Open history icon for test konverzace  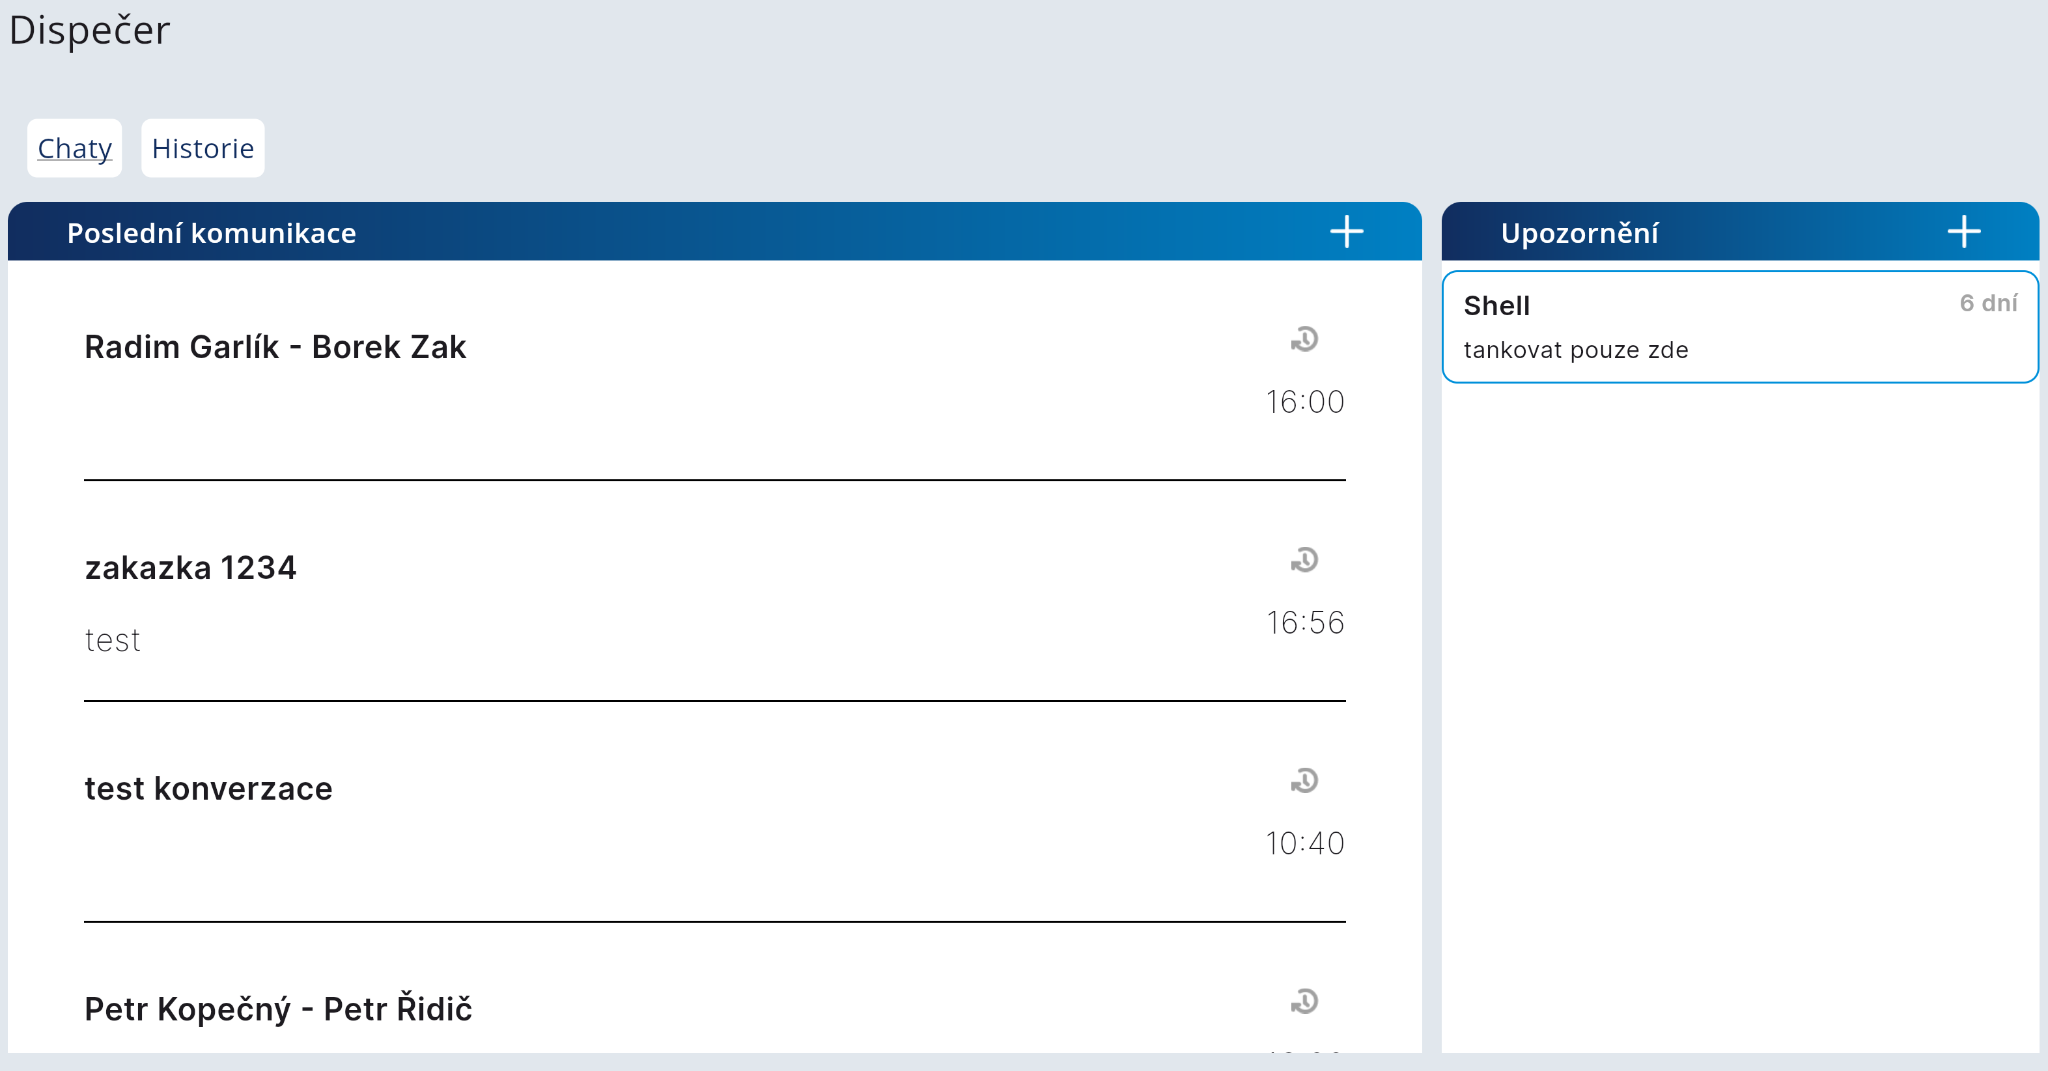(1304, 781)
